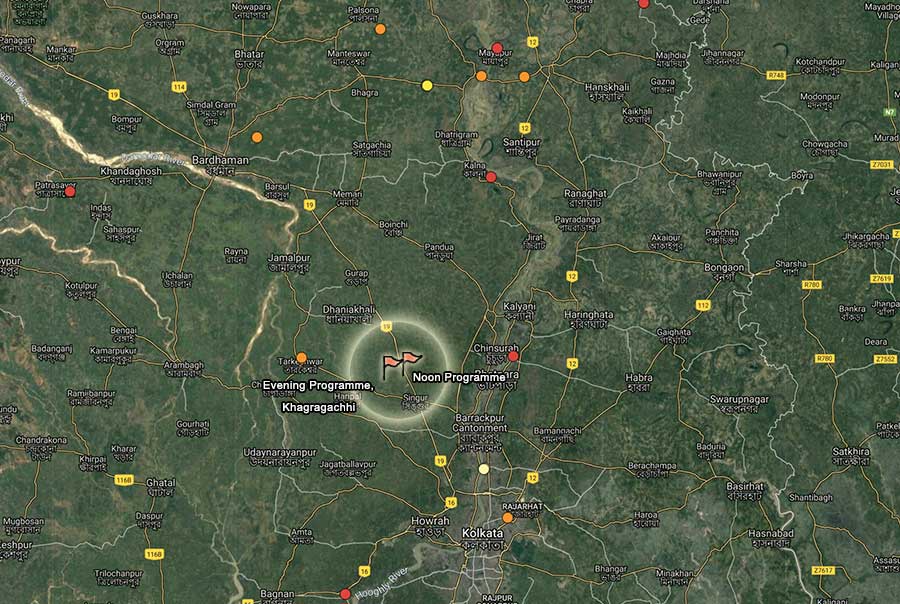Click the Arambagh town label
Screen dimensions: 900x604
pyautogui.click(x=184, y=365)
